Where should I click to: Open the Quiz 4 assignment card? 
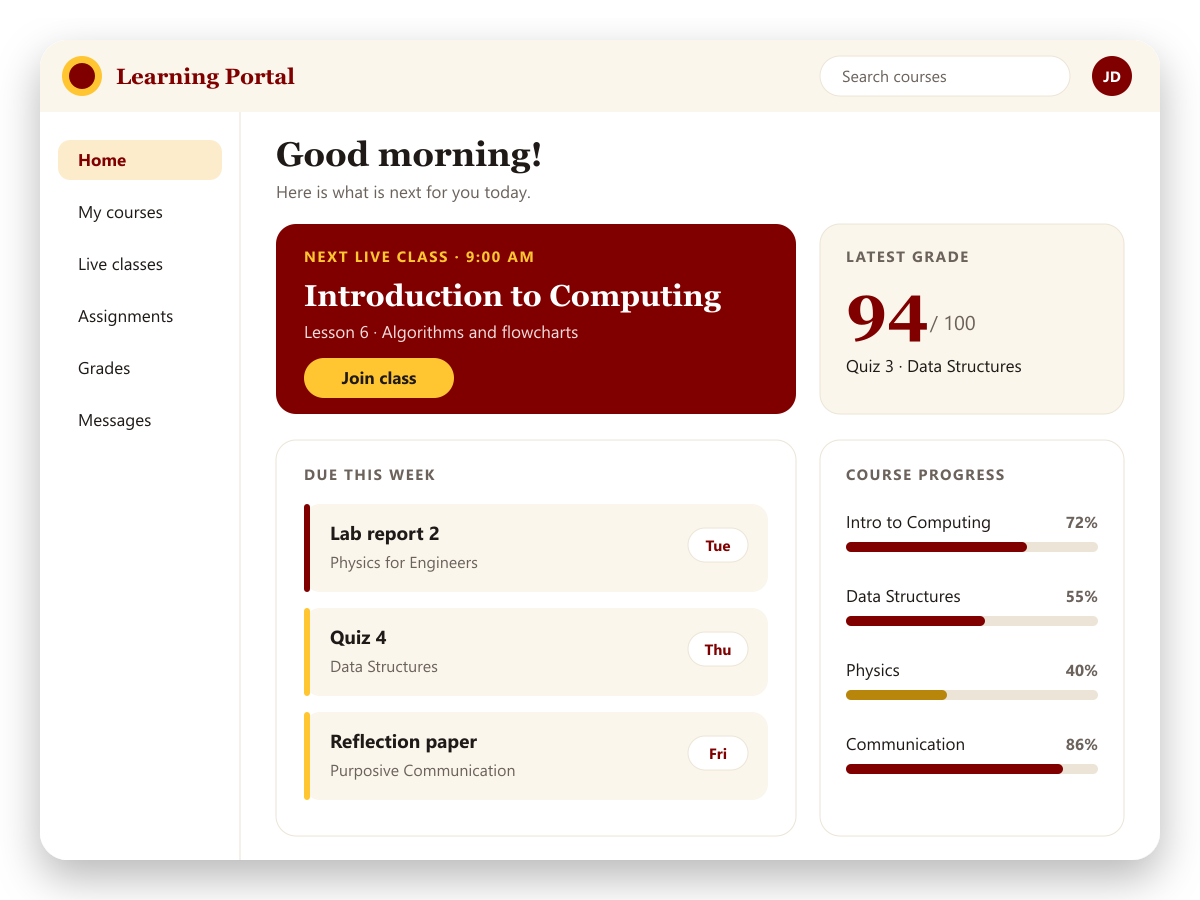point(536,652)
